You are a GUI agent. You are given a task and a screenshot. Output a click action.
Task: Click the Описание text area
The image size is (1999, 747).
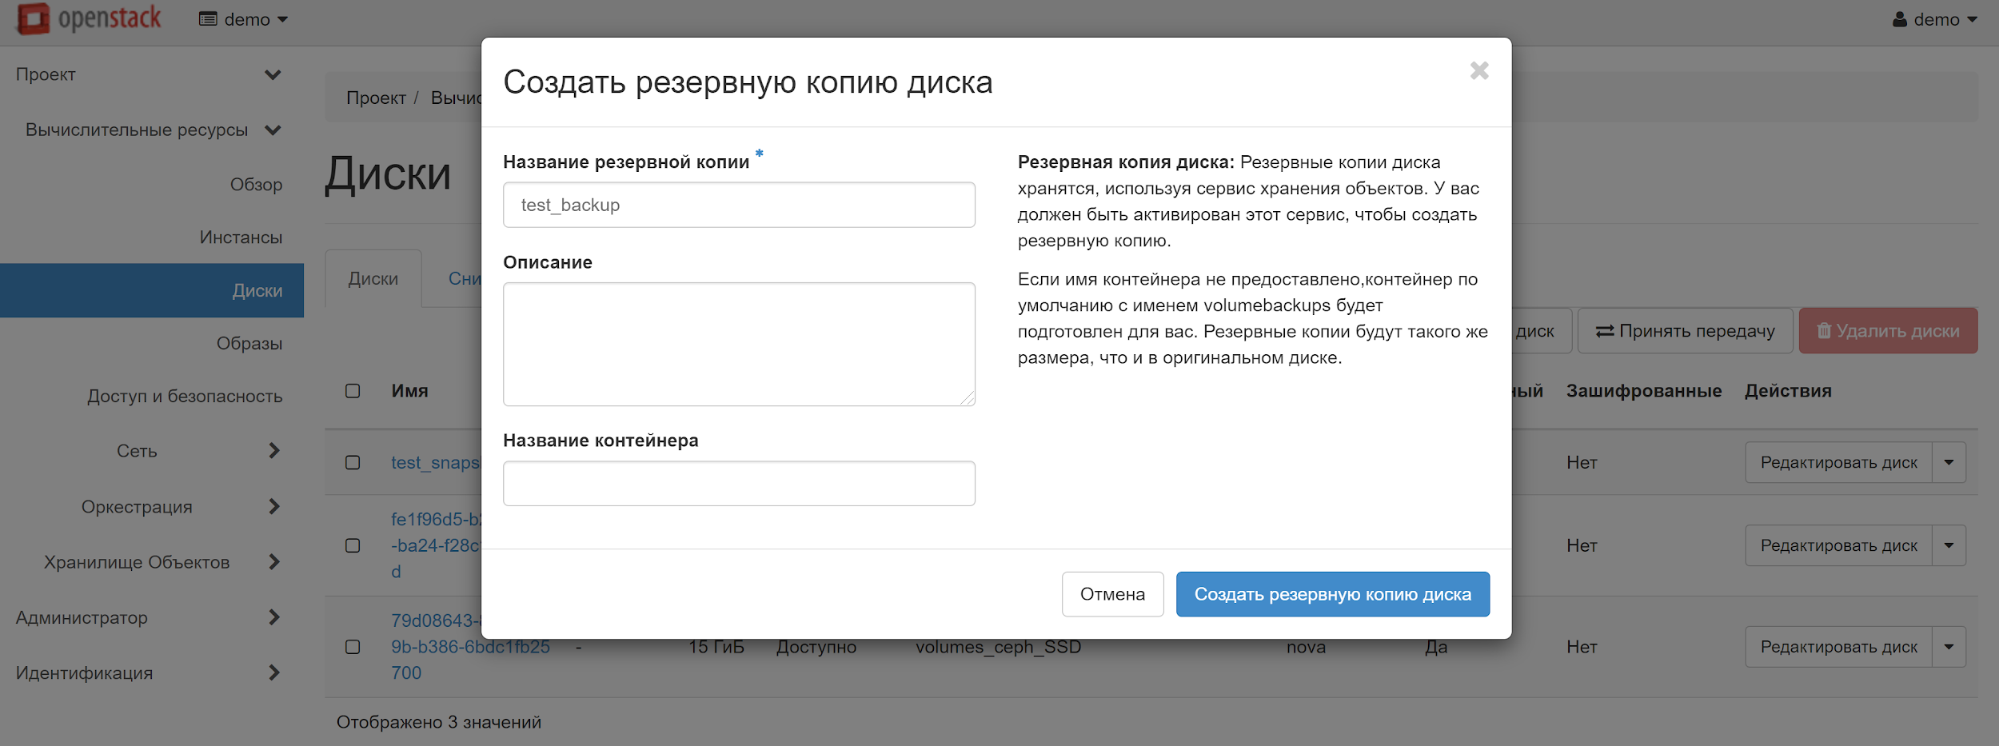click(x=739, y=344)
